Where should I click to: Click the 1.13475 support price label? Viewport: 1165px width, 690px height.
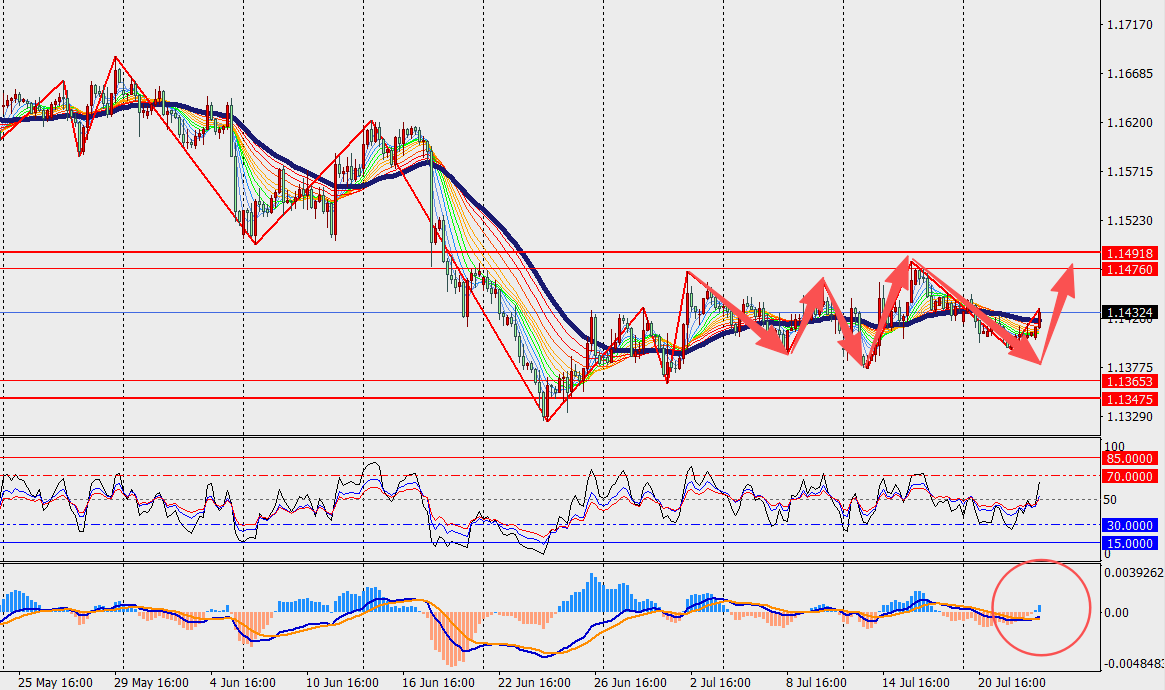pyautogui.click(x=1129, y=400)
